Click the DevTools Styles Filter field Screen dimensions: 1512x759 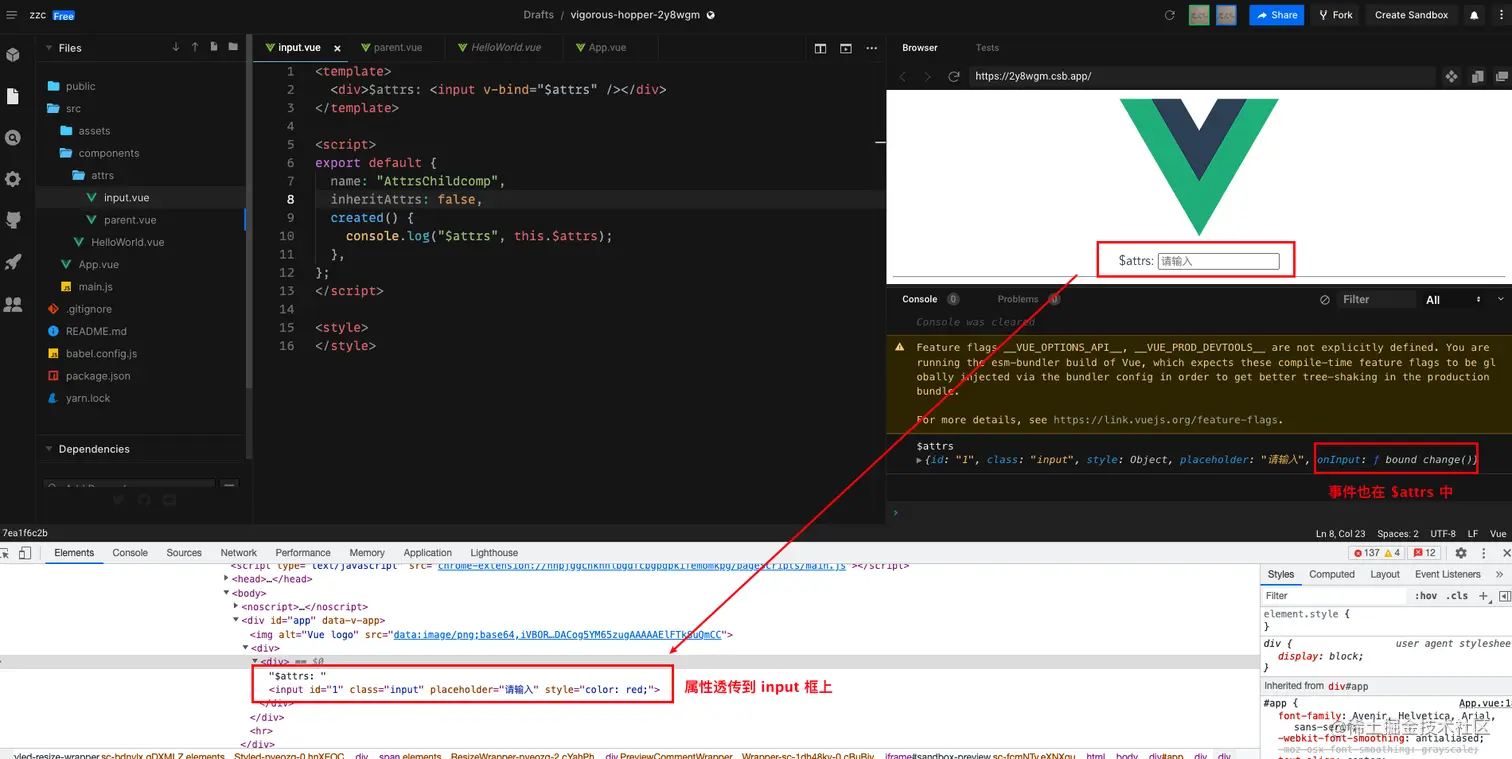(x=1335, y=595)
